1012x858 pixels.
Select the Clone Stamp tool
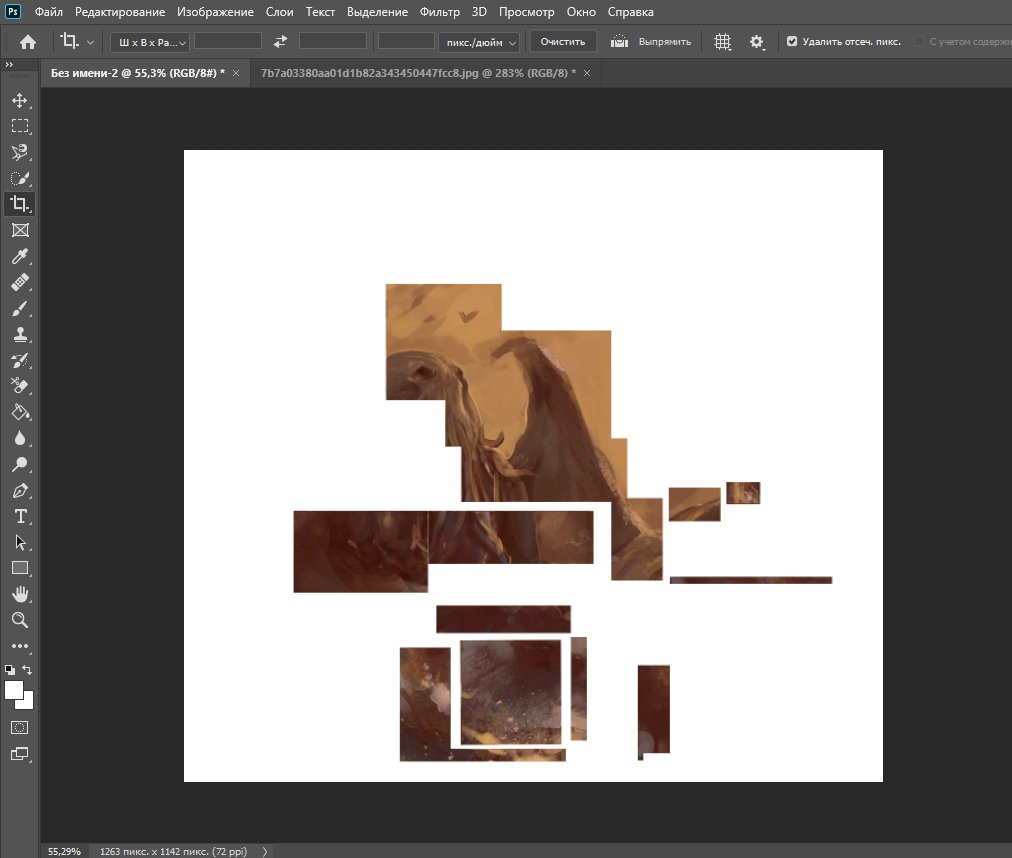tap(20, 334)
